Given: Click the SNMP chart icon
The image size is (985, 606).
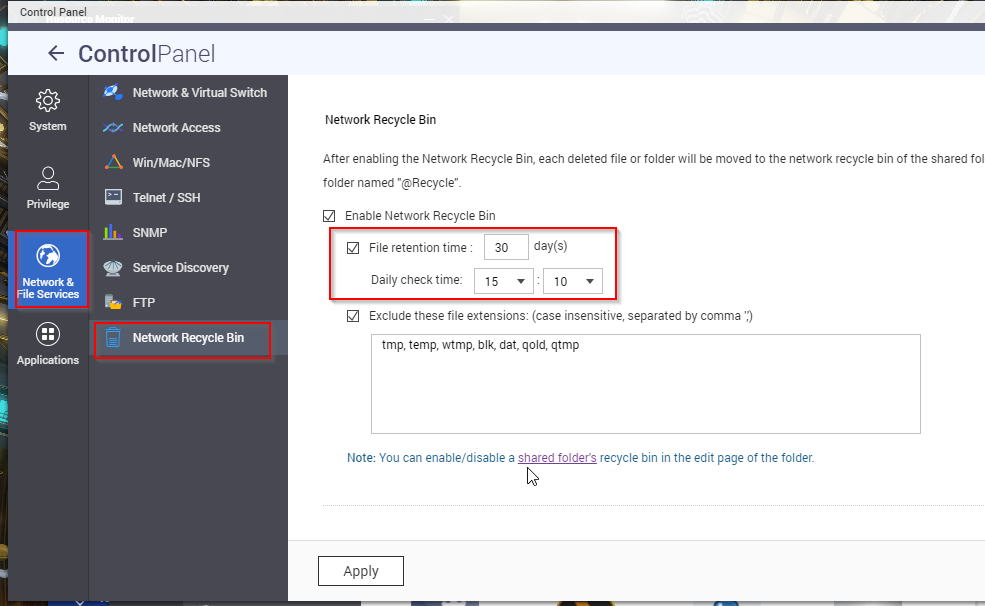Looking at the screenshot, I should tap(113, 233).
